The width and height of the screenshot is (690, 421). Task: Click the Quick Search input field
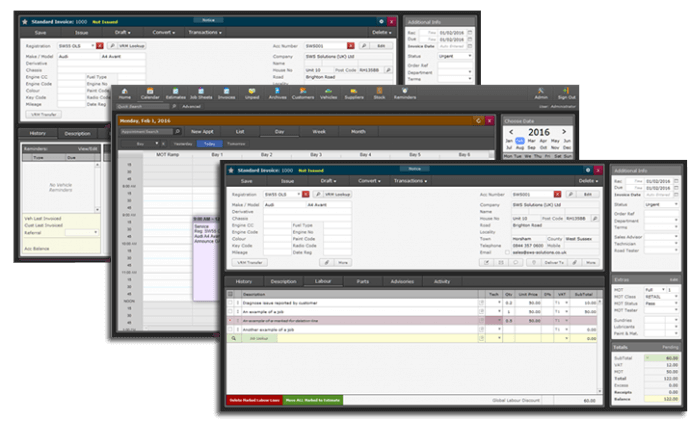[x=143, y=106]
